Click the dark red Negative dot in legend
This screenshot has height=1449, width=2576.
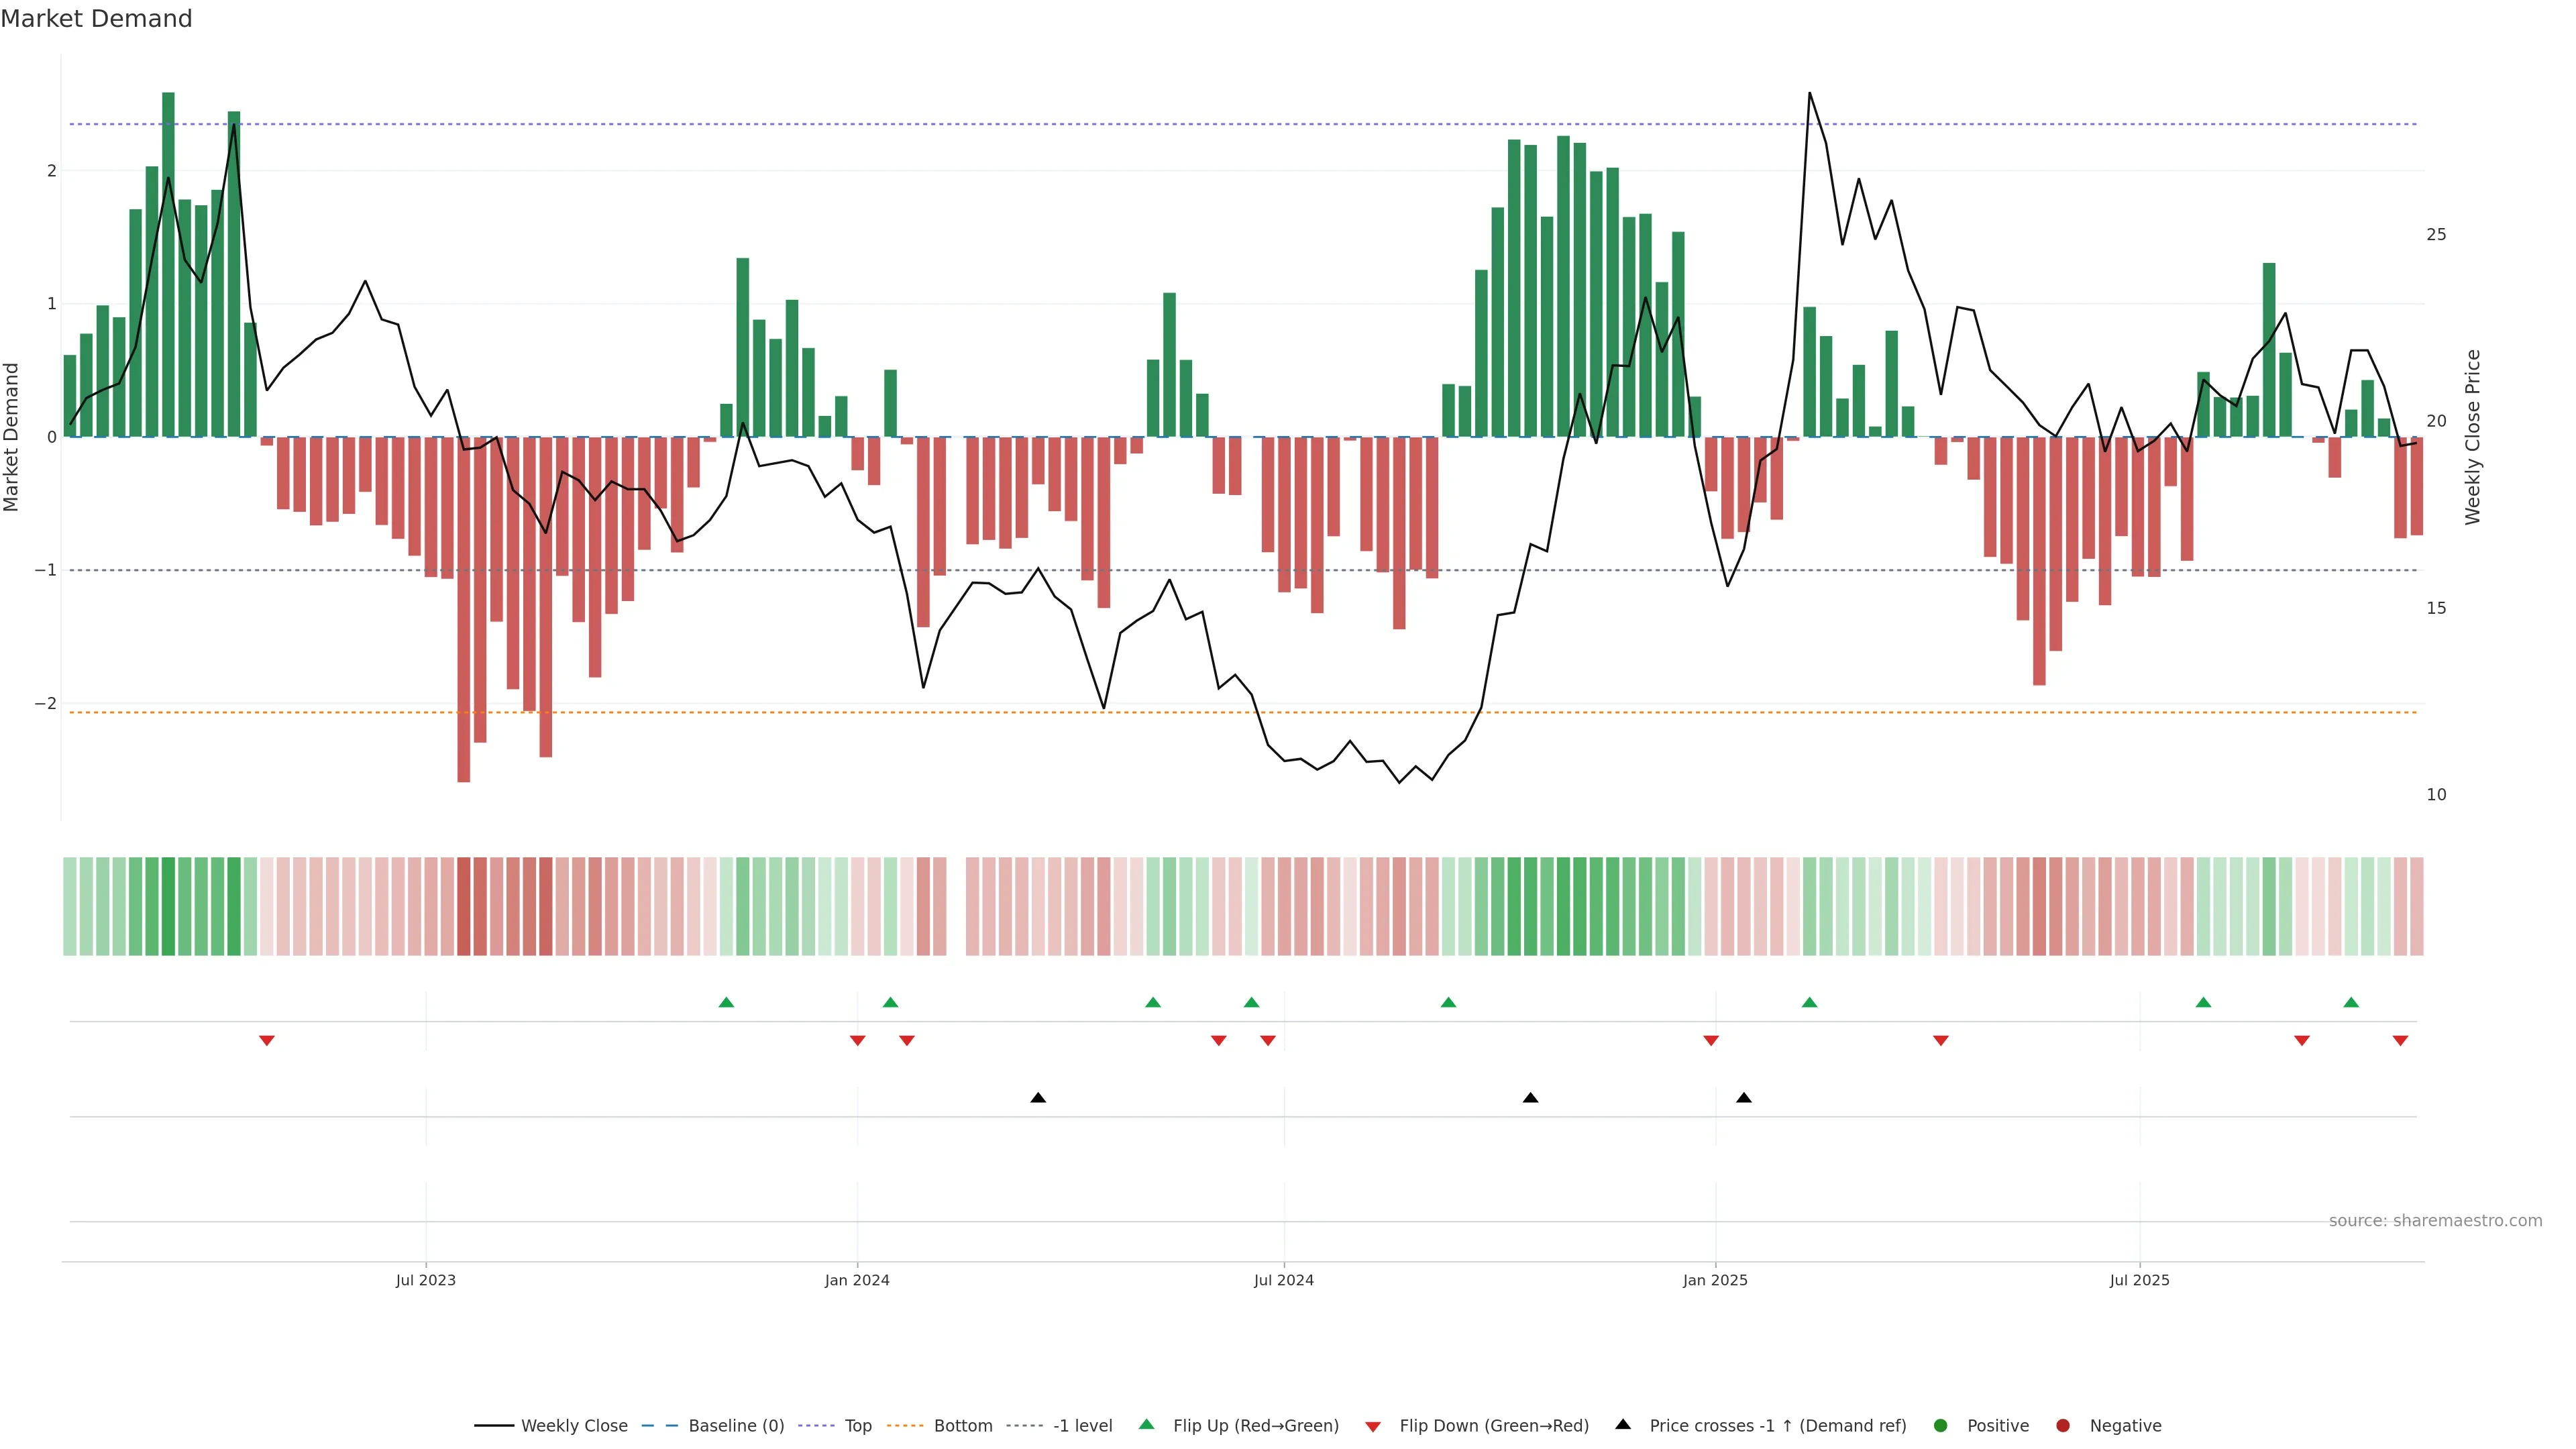[x=2062, y=1426]
